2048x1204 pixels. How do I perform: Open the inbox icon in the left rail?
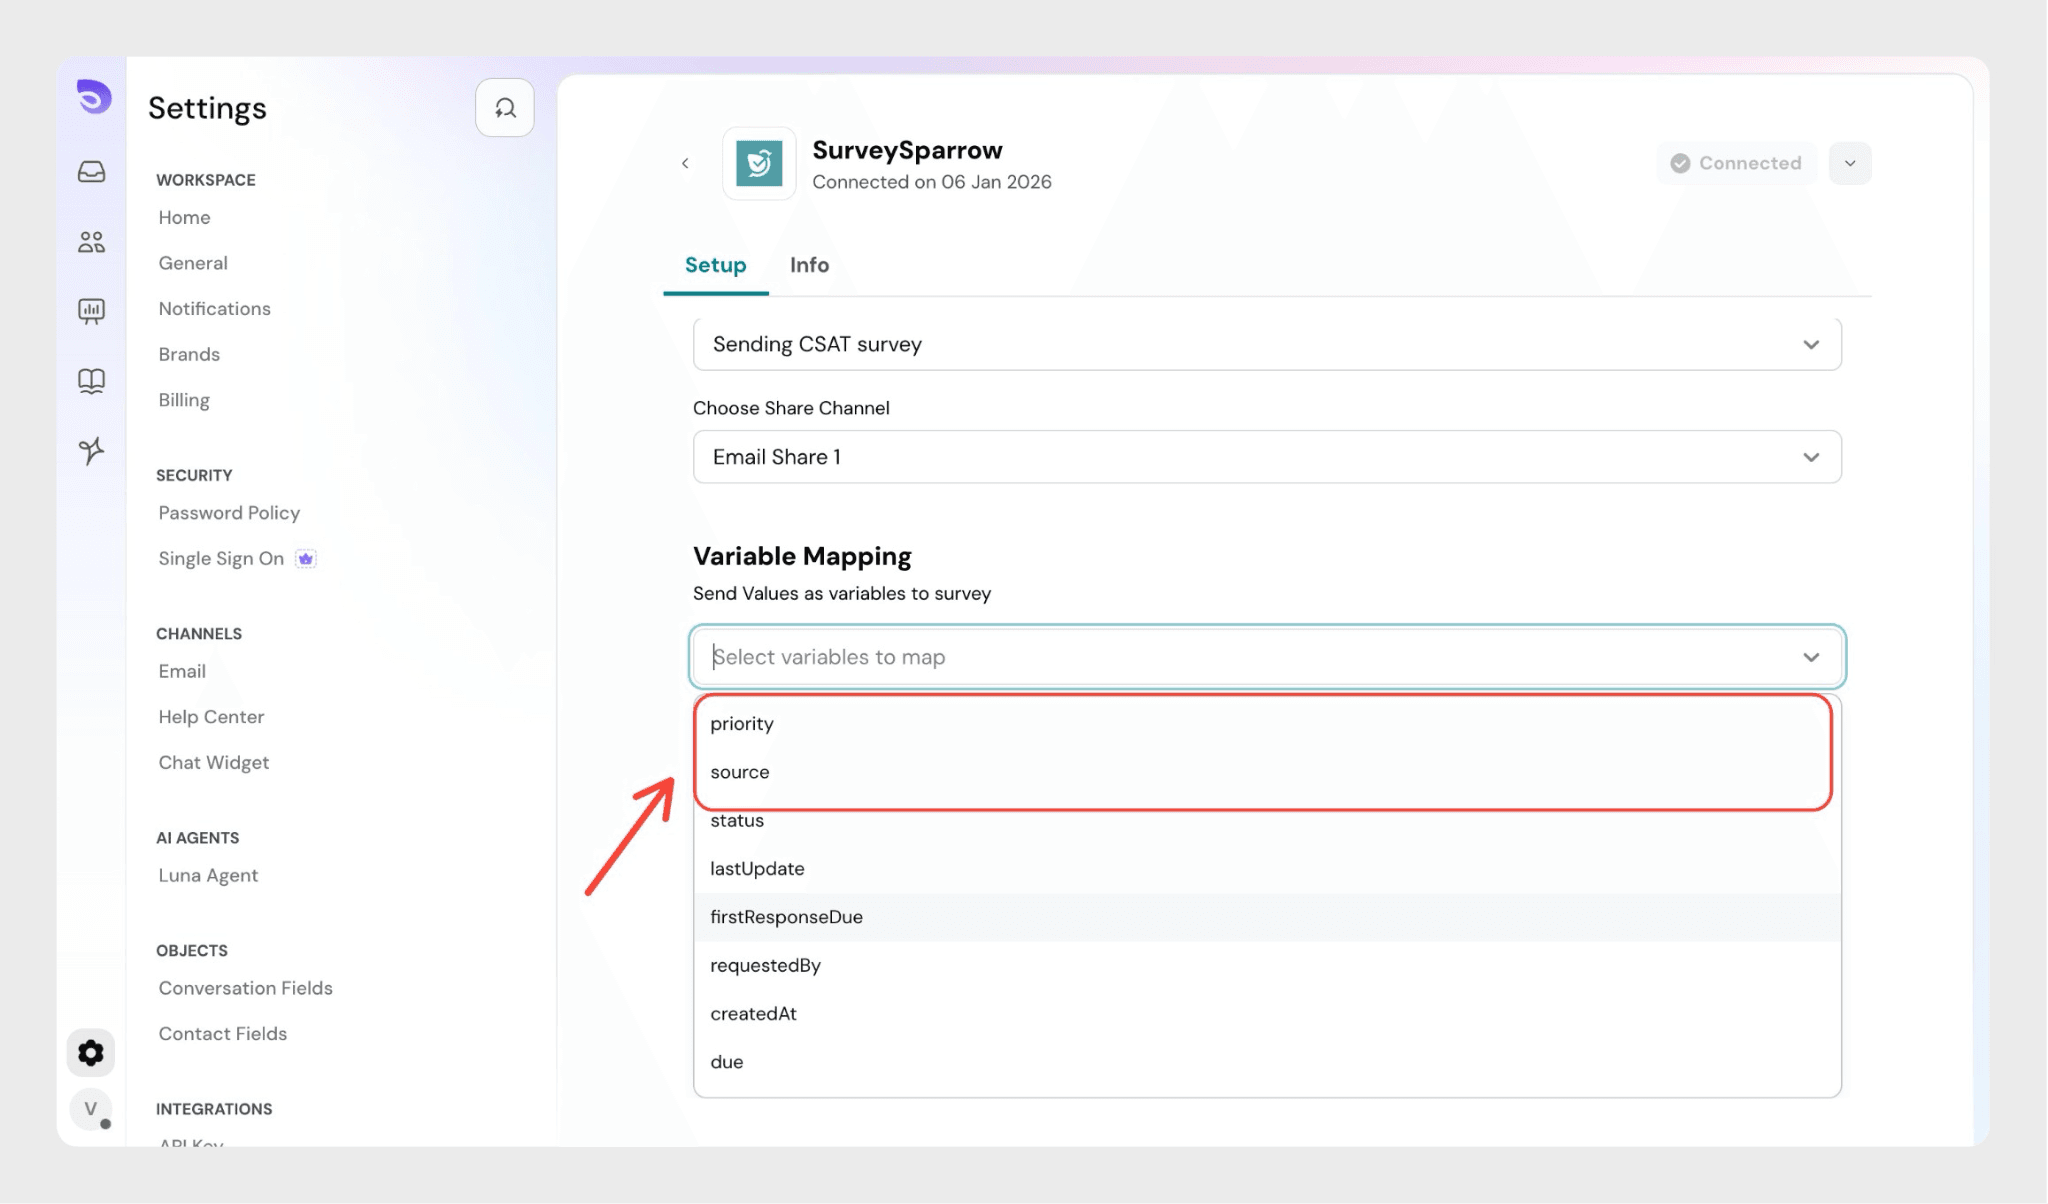click(91, 172)
